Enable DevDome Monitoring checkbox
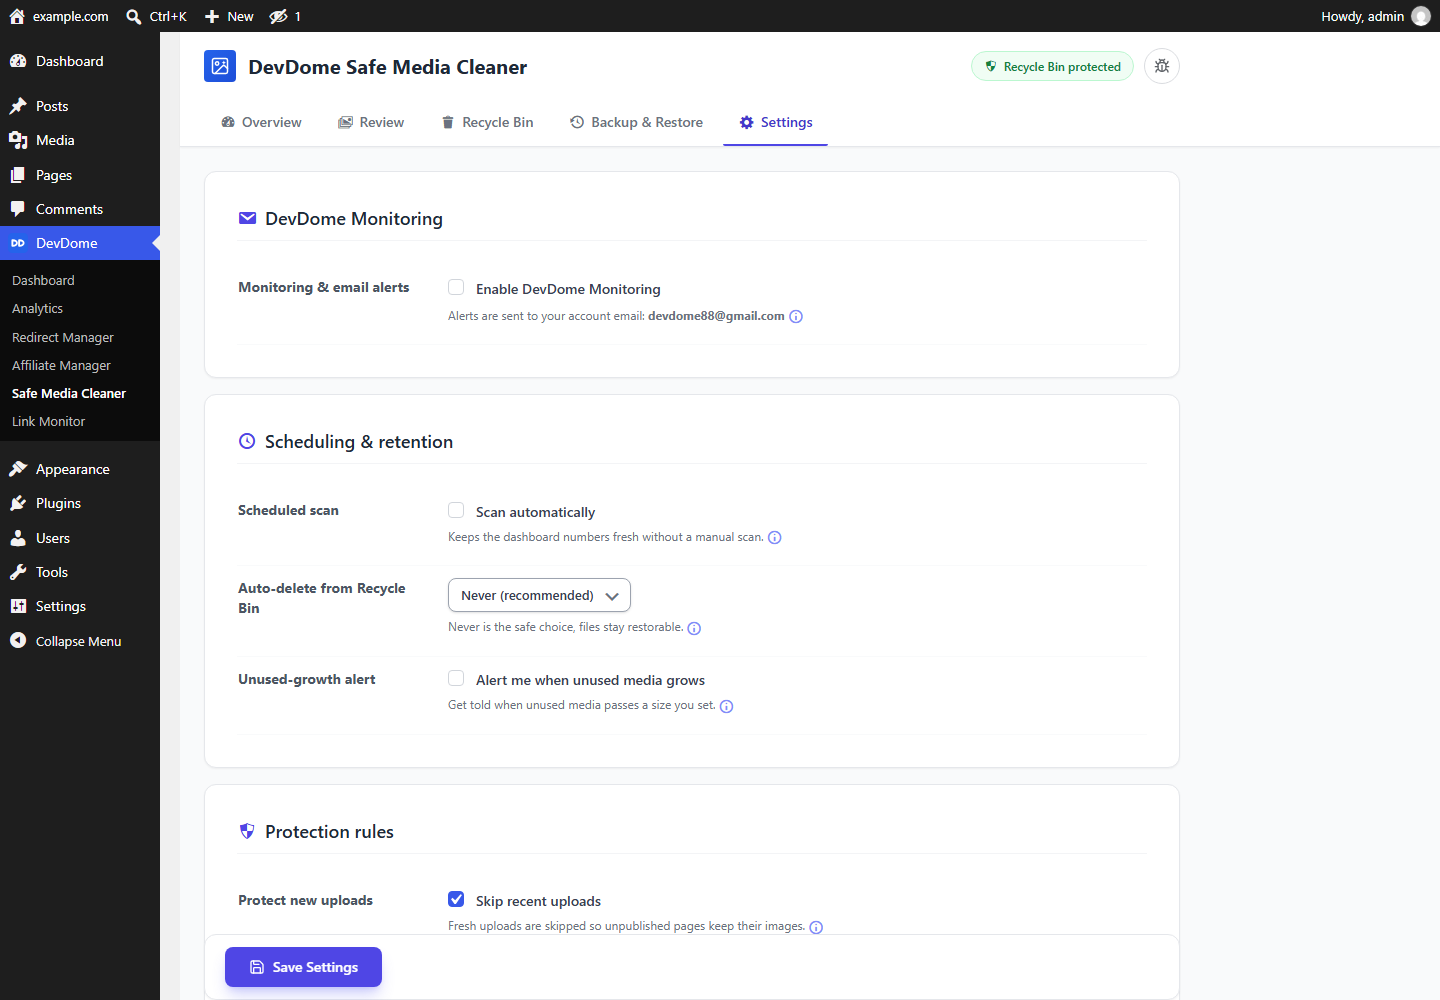Viewport: 1440px width, 1000px height. pyautogui.click(x=456, y=287)
